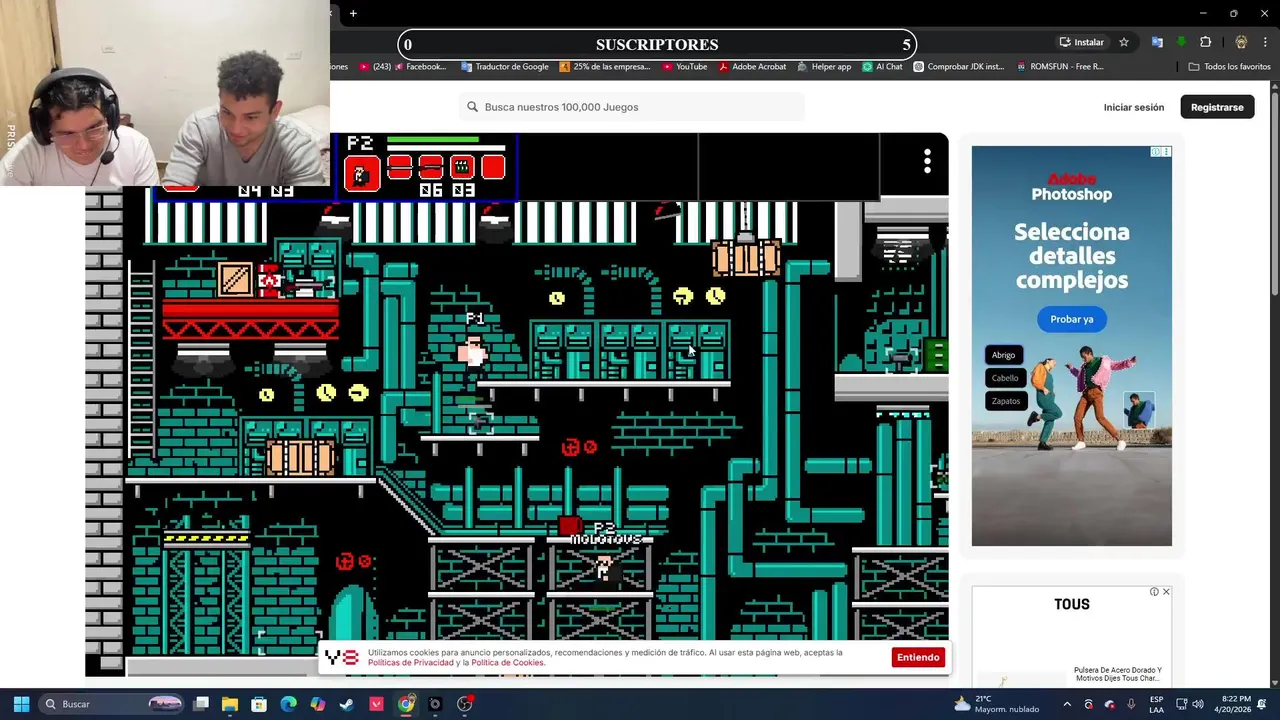Open the Comprobar JDK inst... bookmark
Viewport: 1280px width, 720px height.
[959, 66]
